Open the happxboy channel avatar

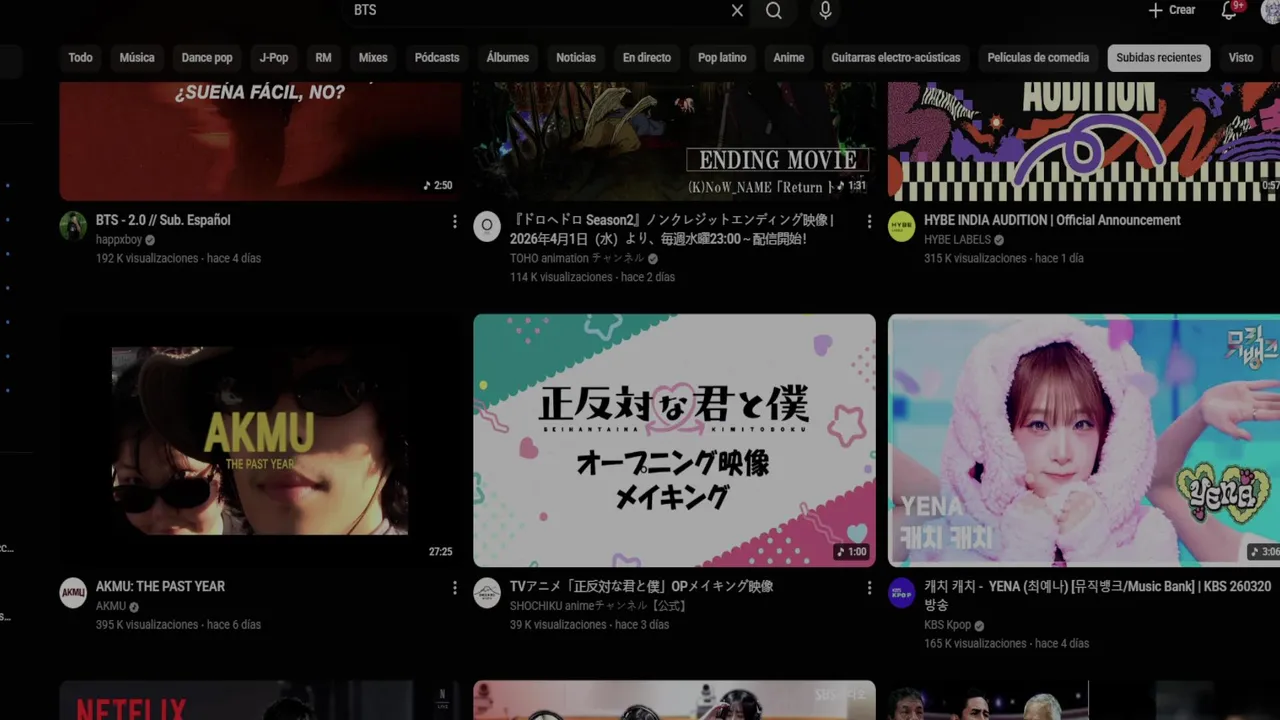pyautogui.click(x=73, y=226)
